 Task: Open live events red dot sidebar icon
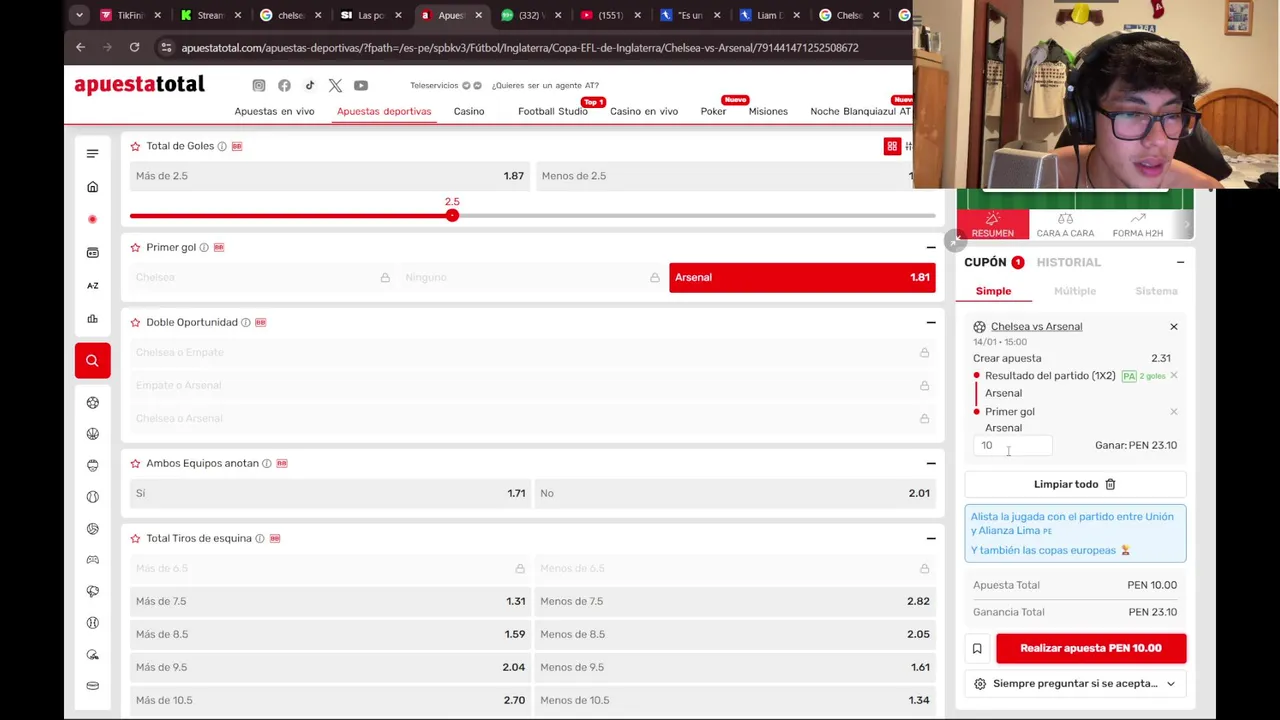click(x=92, y=219)
